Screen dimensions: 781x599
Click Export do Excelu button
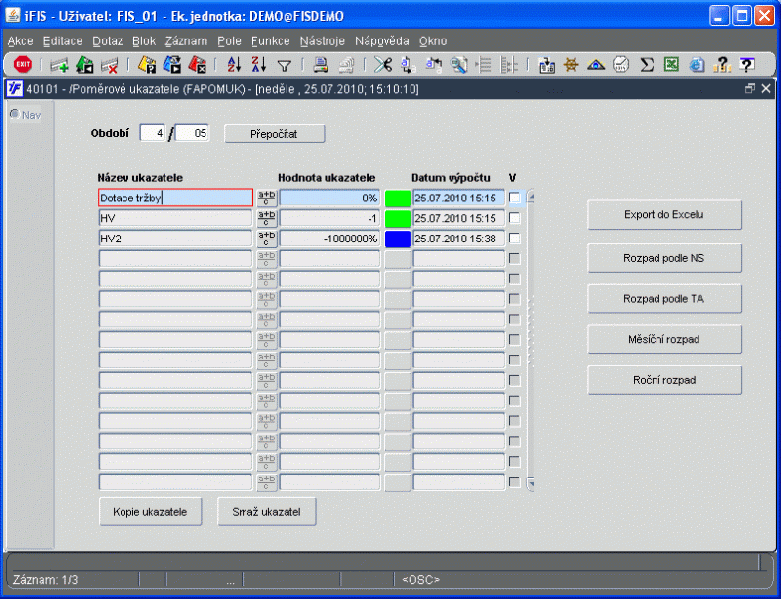pyautogui.click(x=664, y=215)
